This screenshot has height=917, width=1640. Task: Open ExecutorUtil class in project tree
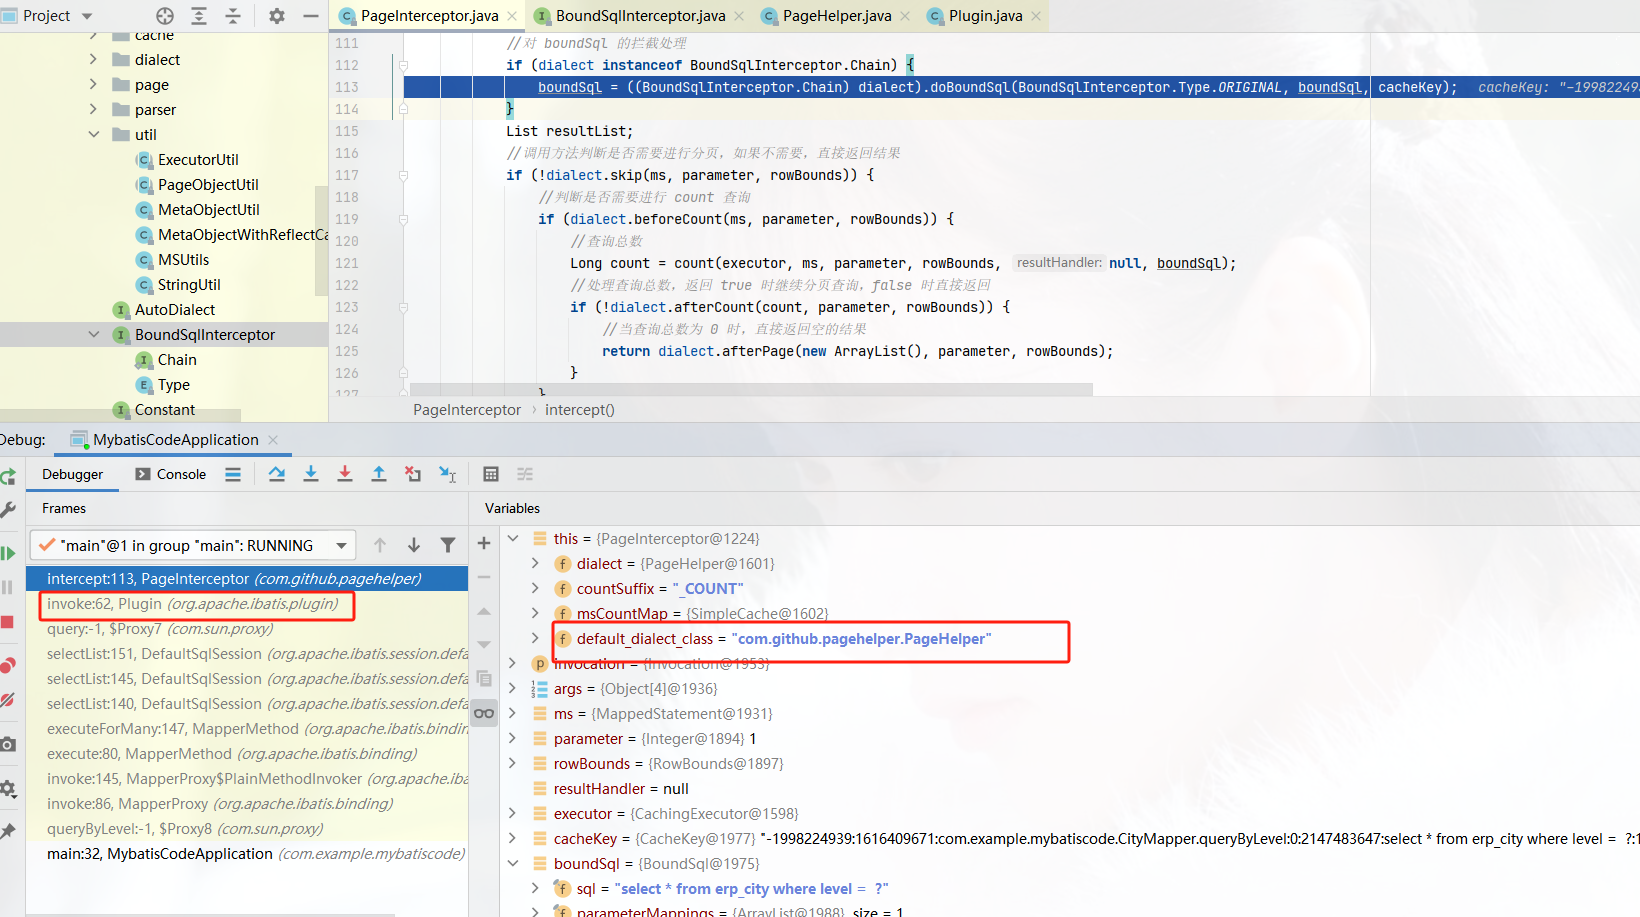pyautogui.click(x=198, y=160)
